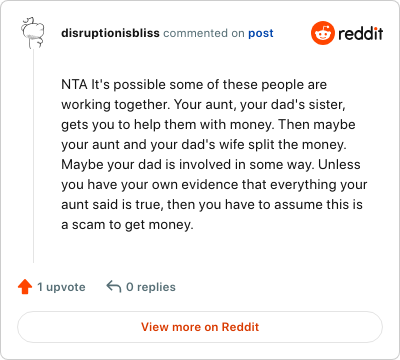The height and width of the screenshot is (360, 400).
Task: Click the orange upvote arrow icon
Action: pos(25,287)
